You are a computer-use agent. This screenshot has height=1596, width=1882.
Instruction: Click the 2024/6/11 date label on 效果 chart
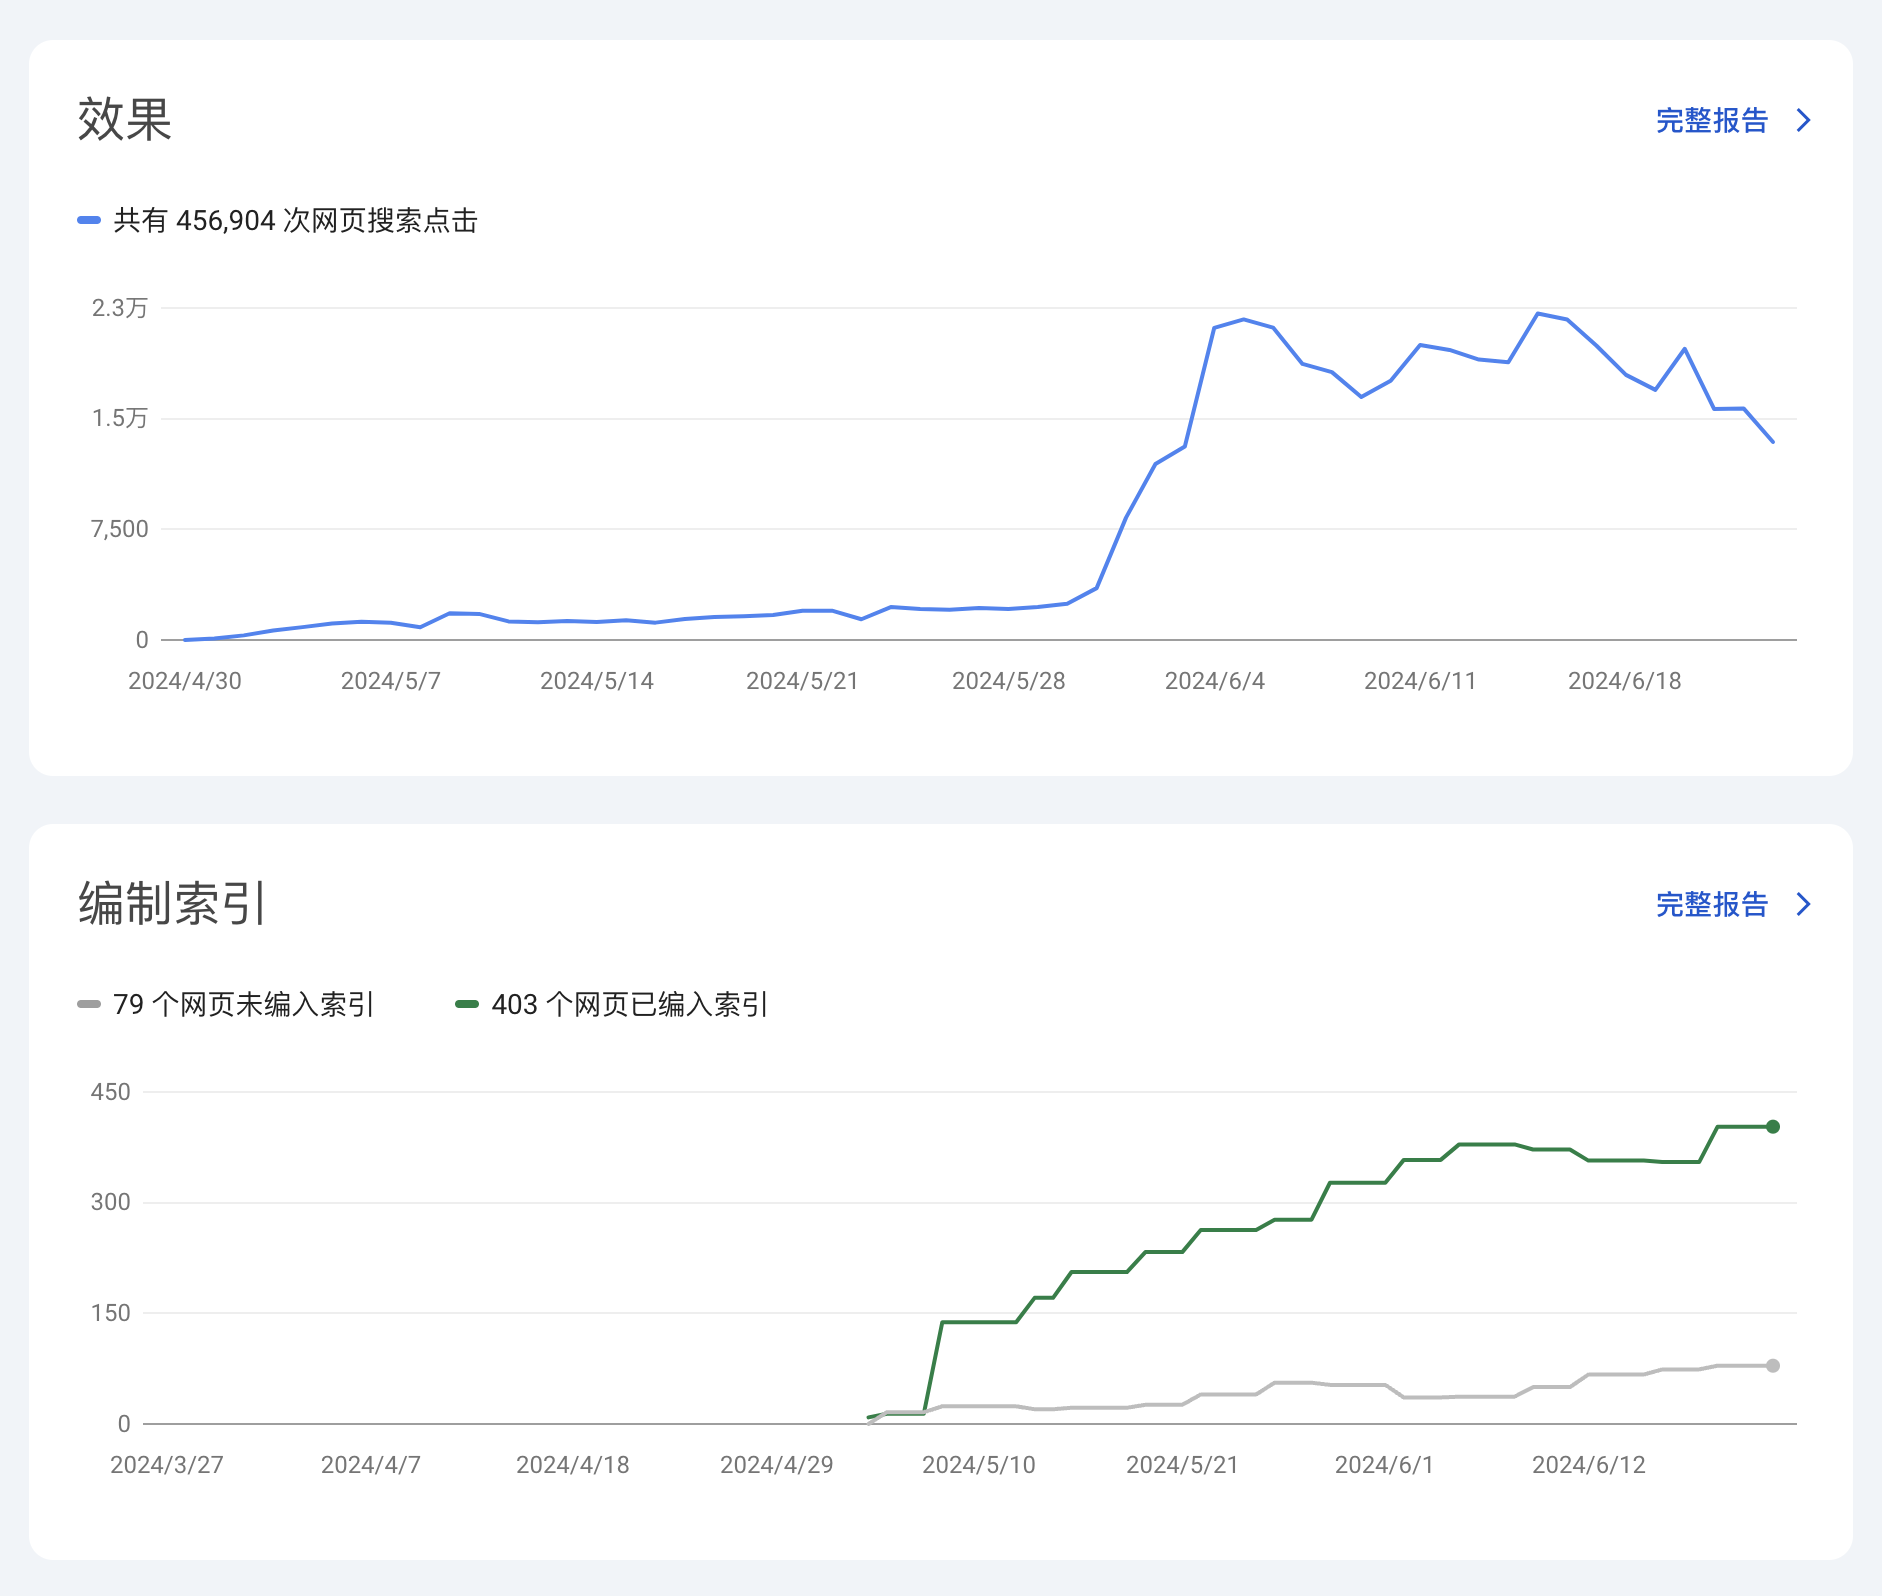pos(1420,681)
